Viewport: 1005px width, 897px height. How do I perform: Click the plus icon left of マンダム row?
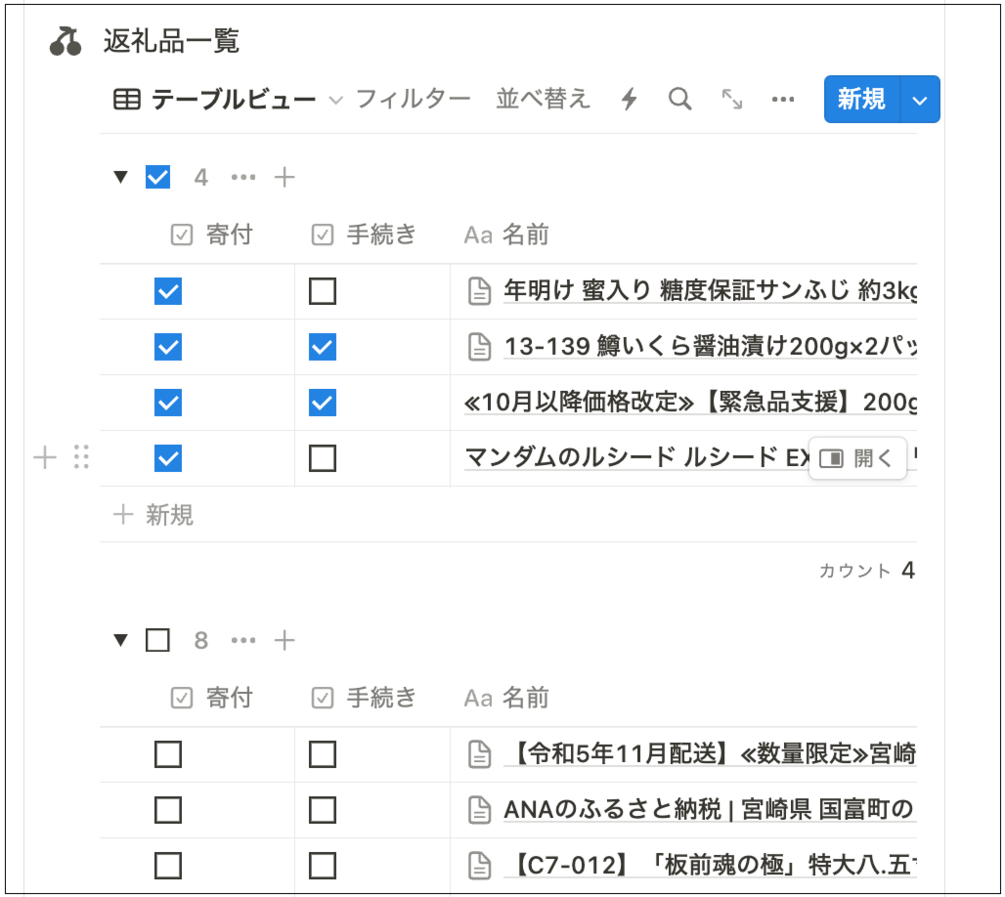[x=45, y=458]
